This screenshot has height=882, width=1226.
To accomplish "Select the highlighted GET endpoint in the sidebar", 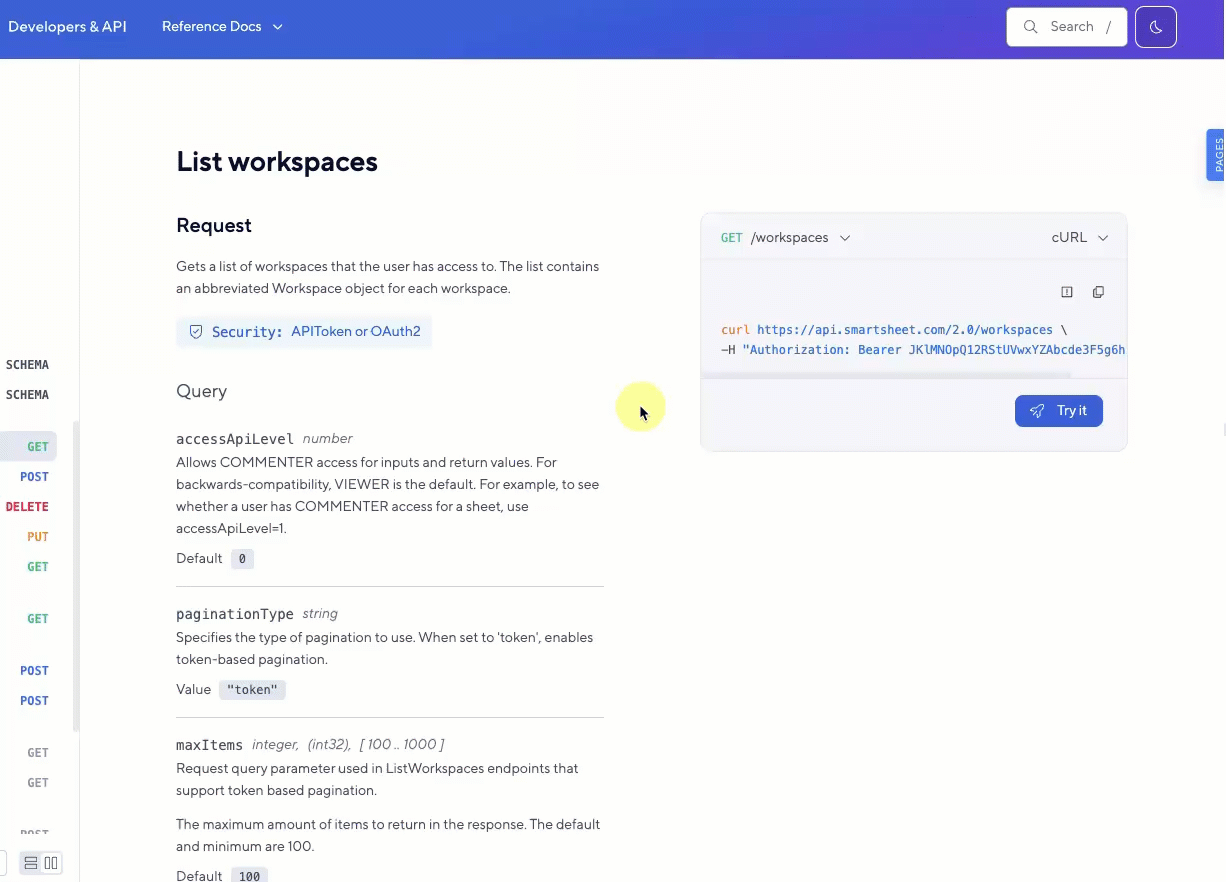I will (x=38, y=447).
